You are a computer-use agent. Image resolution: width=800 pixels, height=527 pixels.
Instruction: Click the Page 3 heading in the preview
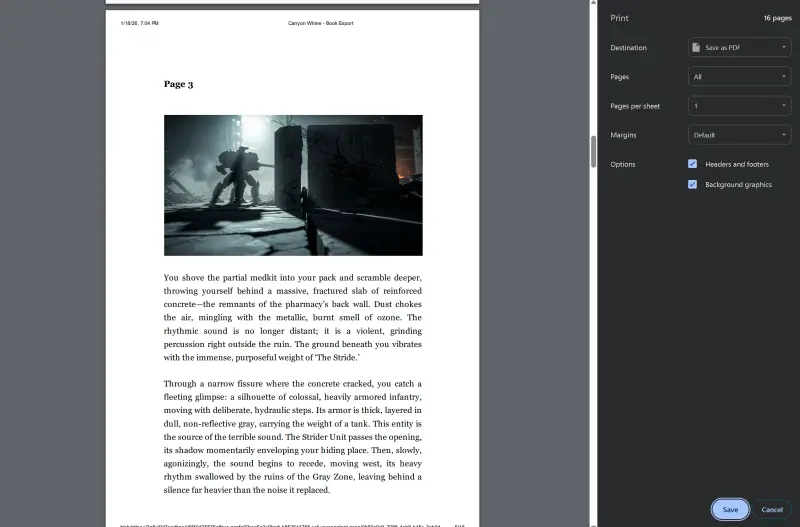click(x=179, y=84)
